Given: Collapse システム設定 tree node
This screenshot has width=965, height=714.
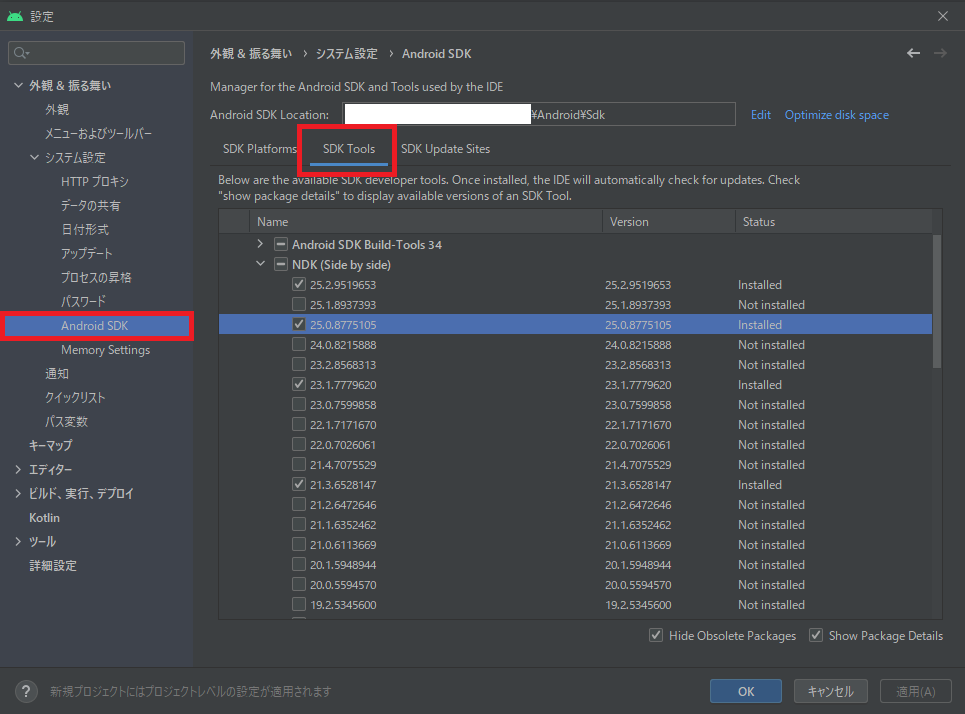Looking at the screenshot, I should 34,157.
